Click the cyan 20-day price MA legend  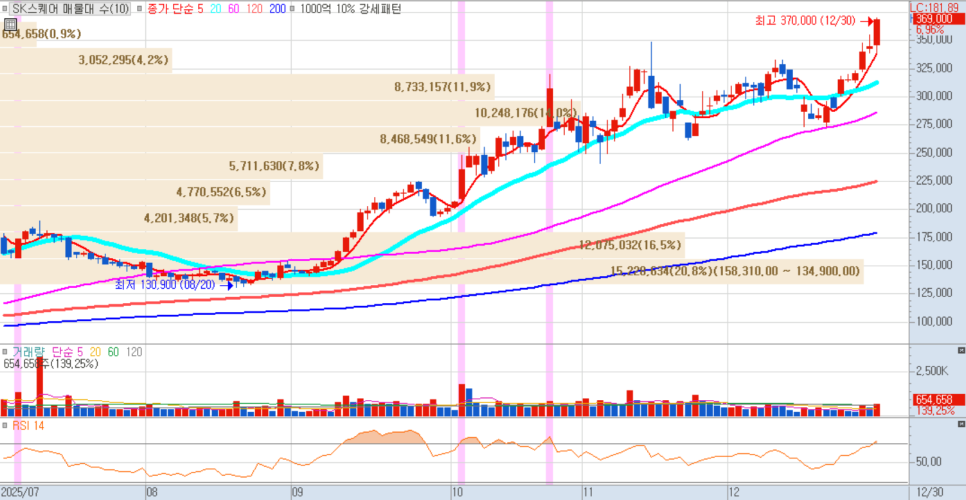click(x=214, y=9)
